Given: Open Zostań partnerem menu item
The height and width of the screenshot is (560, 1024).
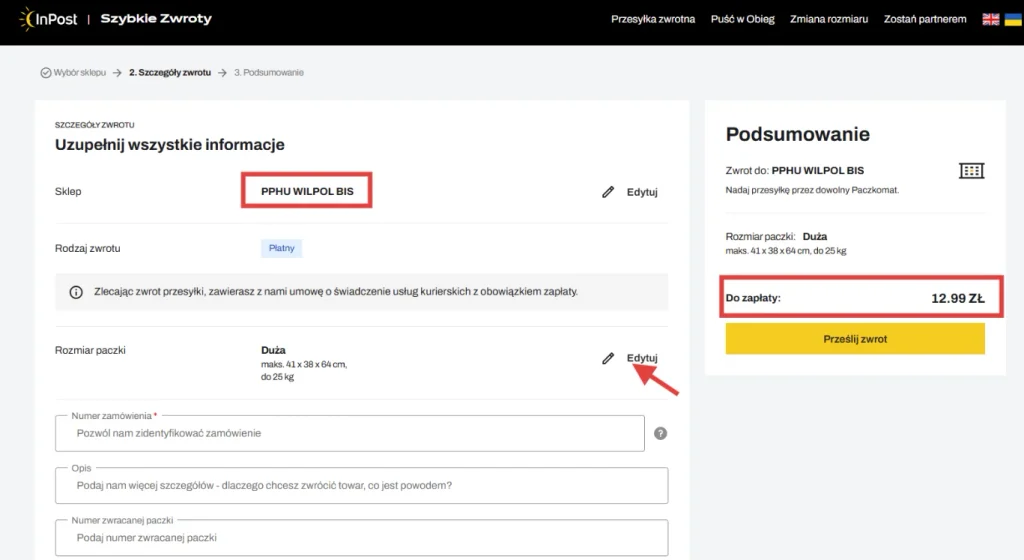Looking at the screenshot, I should click(925, 19).
